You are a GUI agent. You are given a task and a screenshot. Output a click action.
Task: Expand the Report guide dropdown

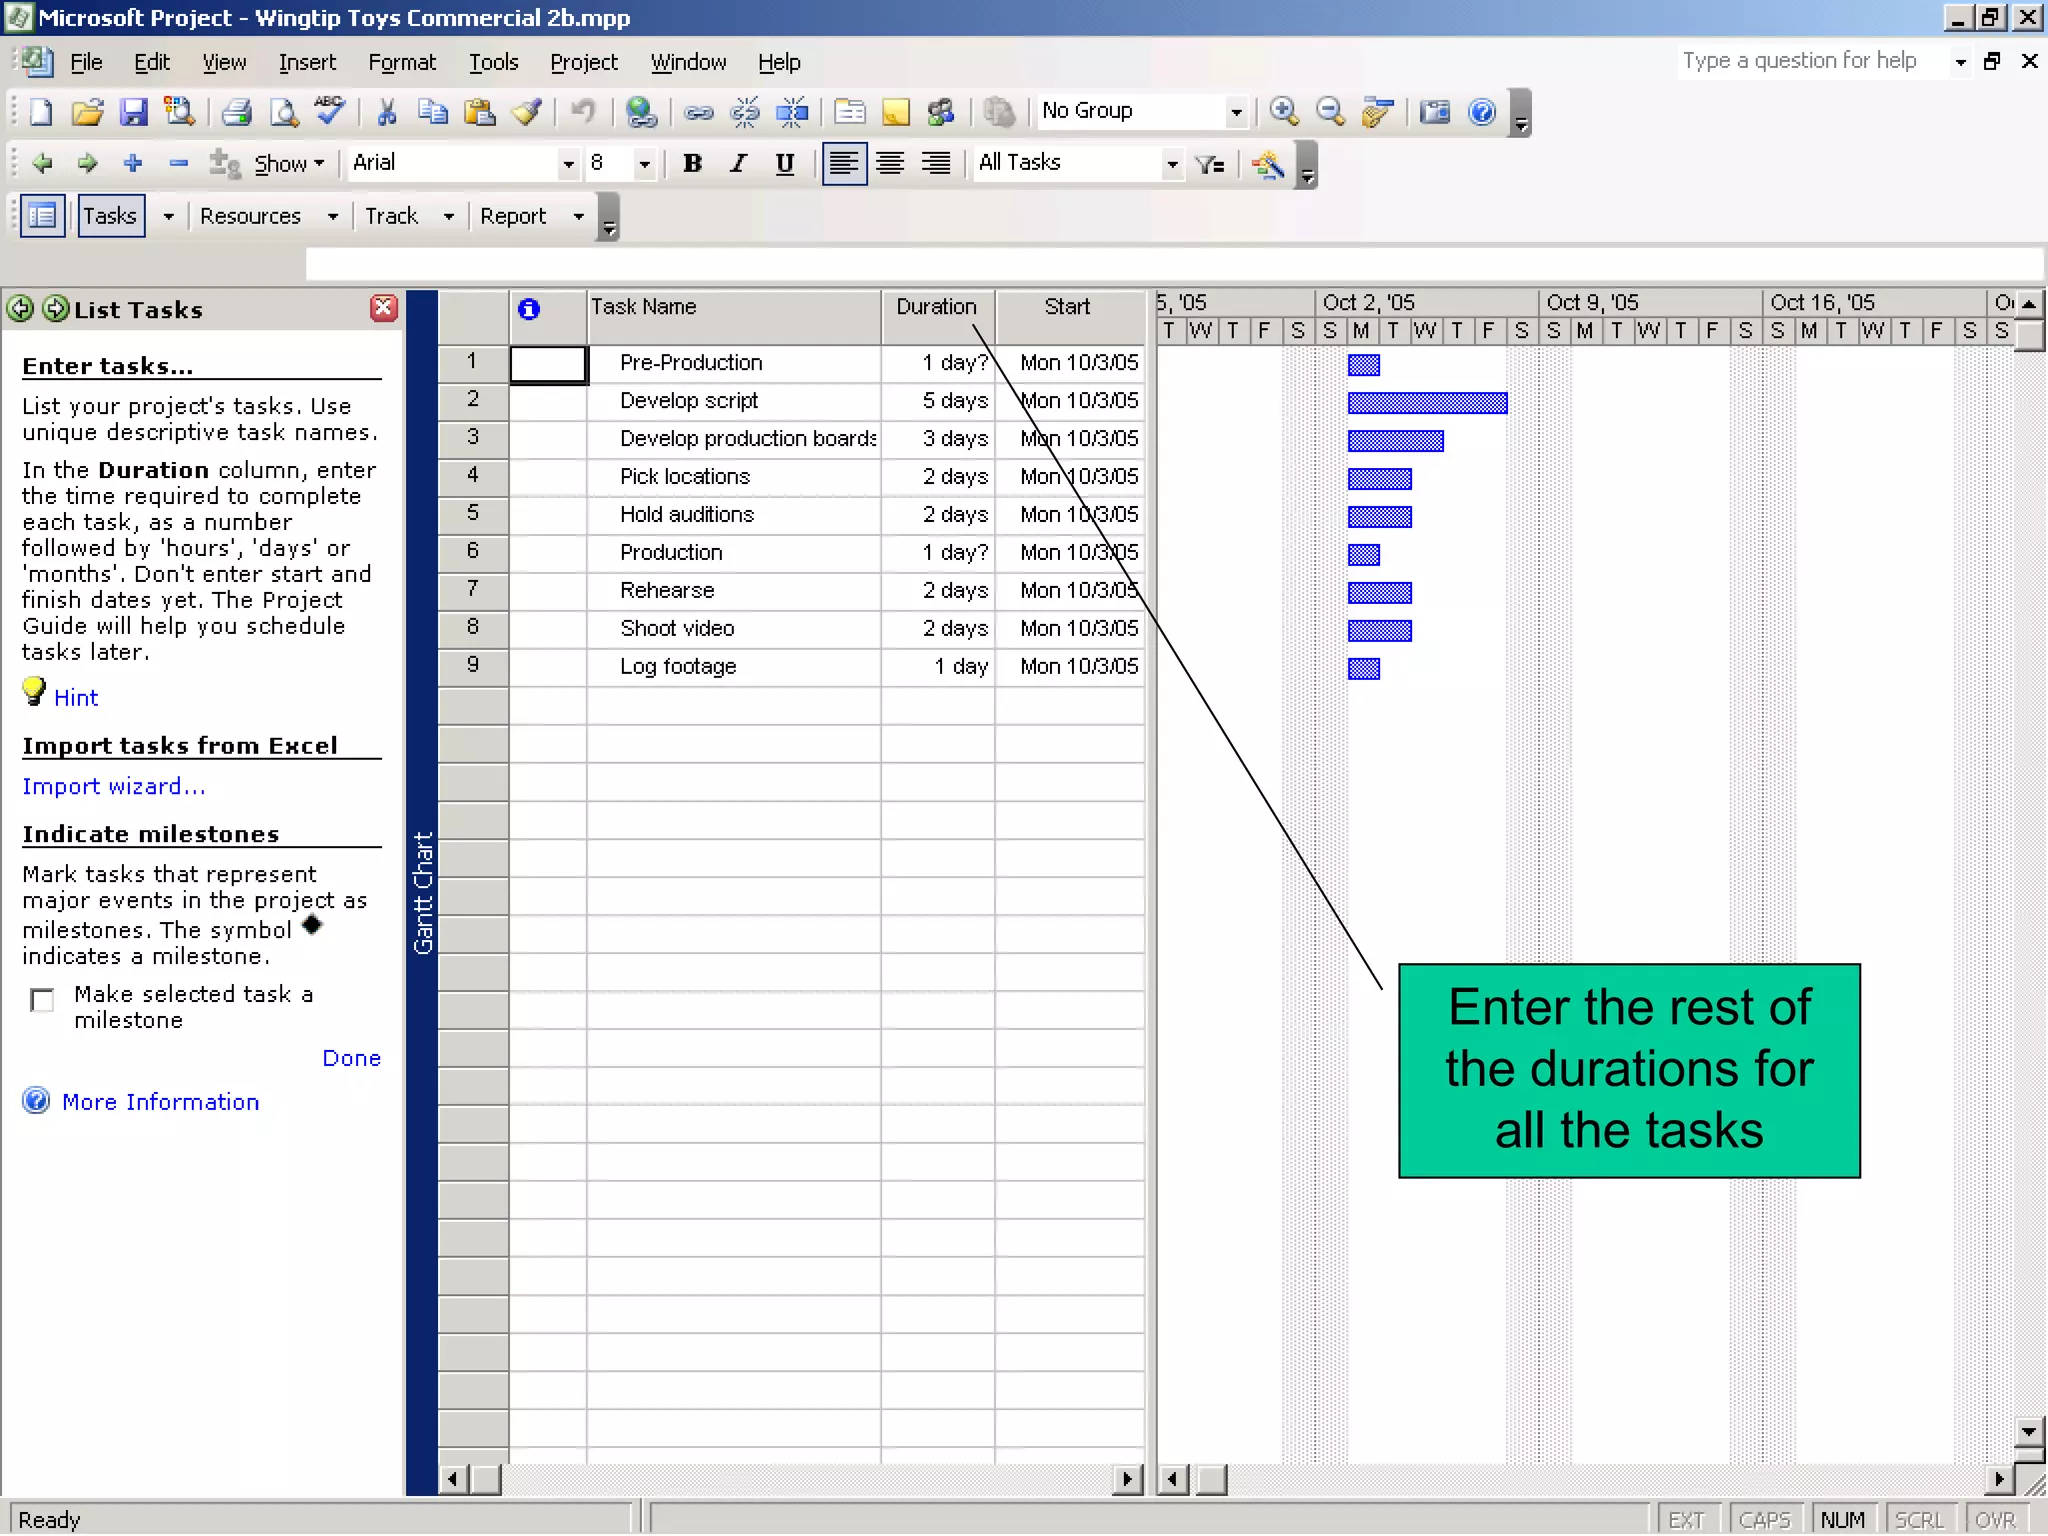pyautogui.click(x=578, y=216)
